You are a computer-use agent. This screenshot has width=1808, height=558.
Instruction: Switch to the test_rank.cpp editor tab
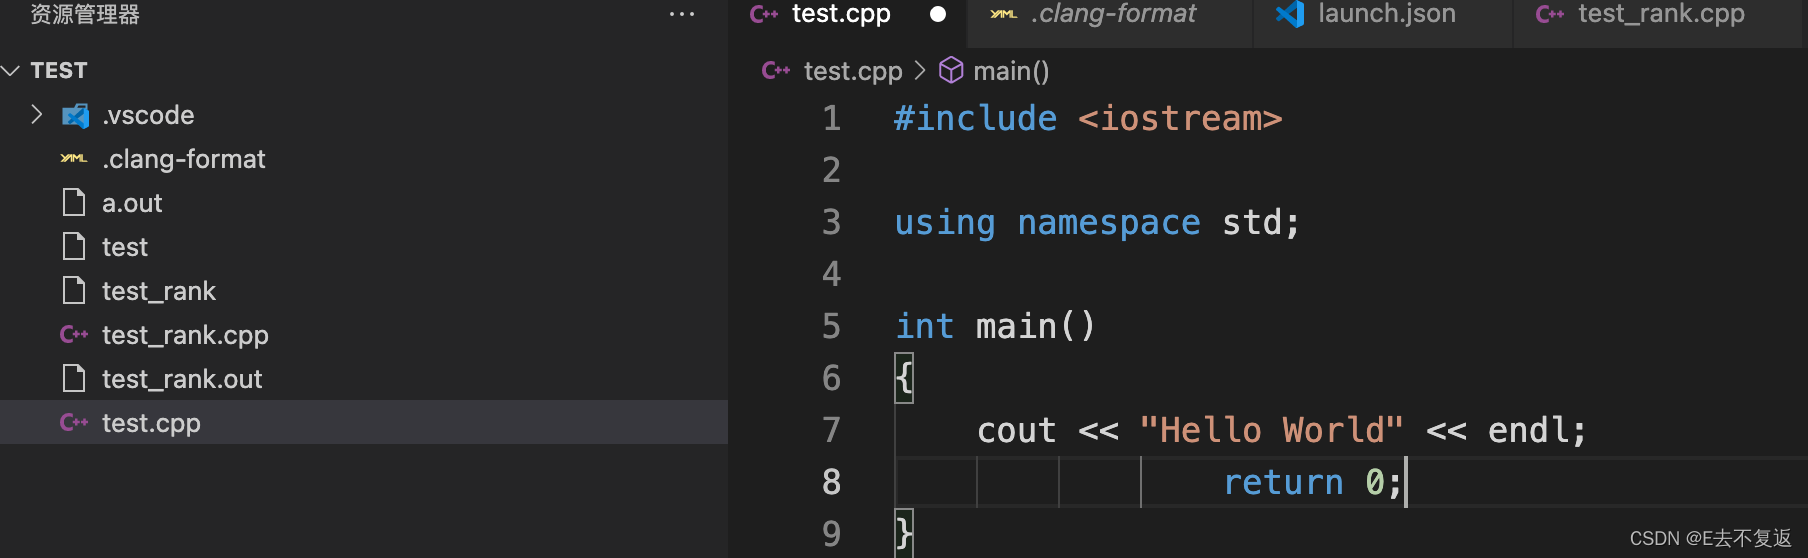point(1661,14)
